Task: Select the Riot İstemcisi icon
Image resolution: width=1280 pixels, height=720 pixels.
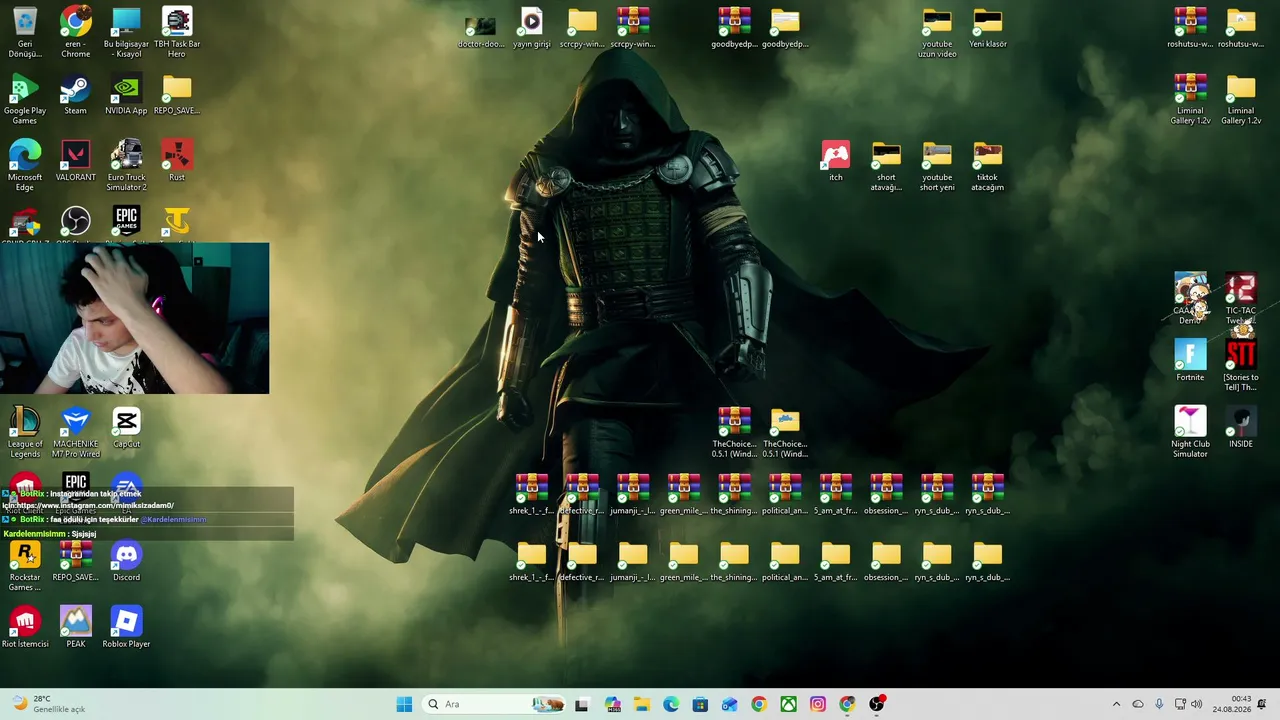Action: click(25, 627)
